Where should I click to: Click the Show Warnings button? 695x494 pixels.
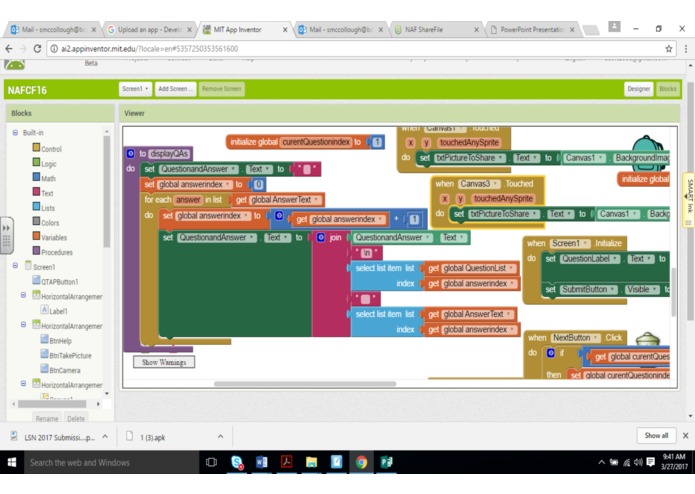(x=164, y=362)
